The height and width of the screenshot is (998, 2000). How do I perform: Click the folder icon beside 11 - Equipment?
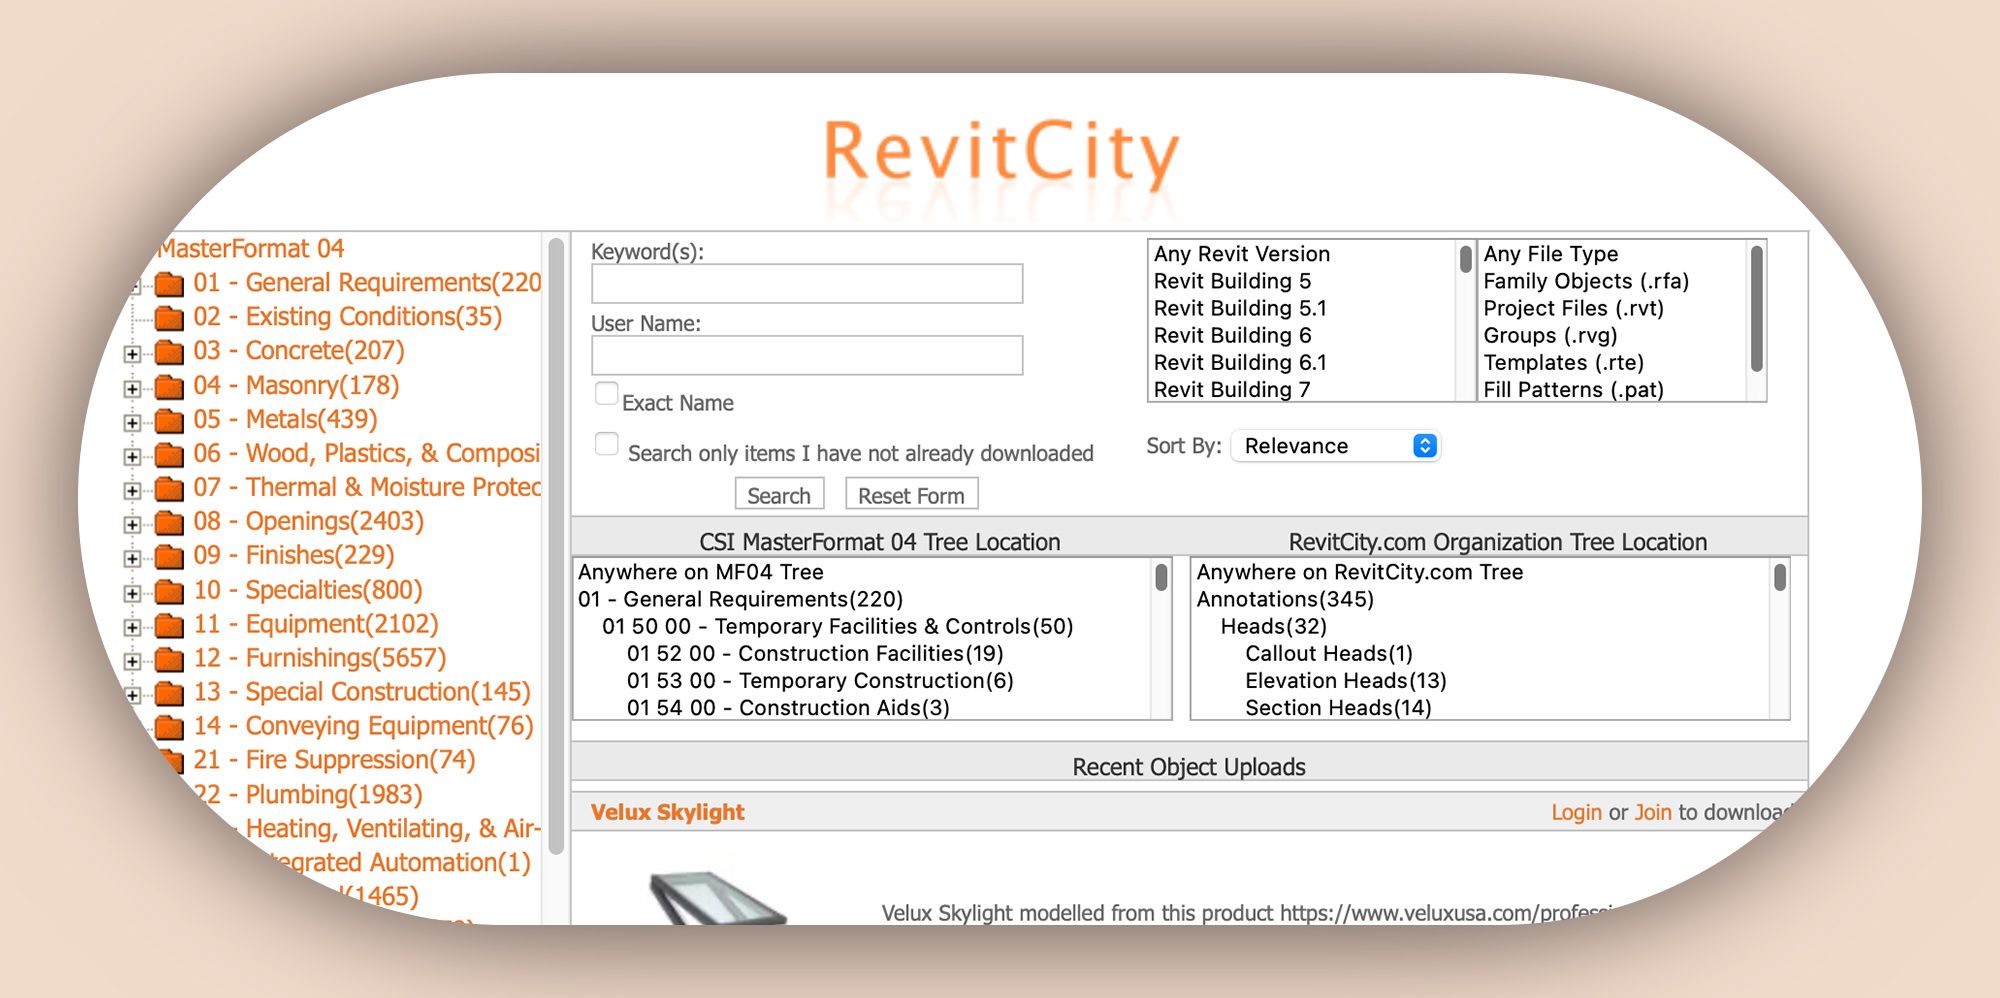coord(169,626)
